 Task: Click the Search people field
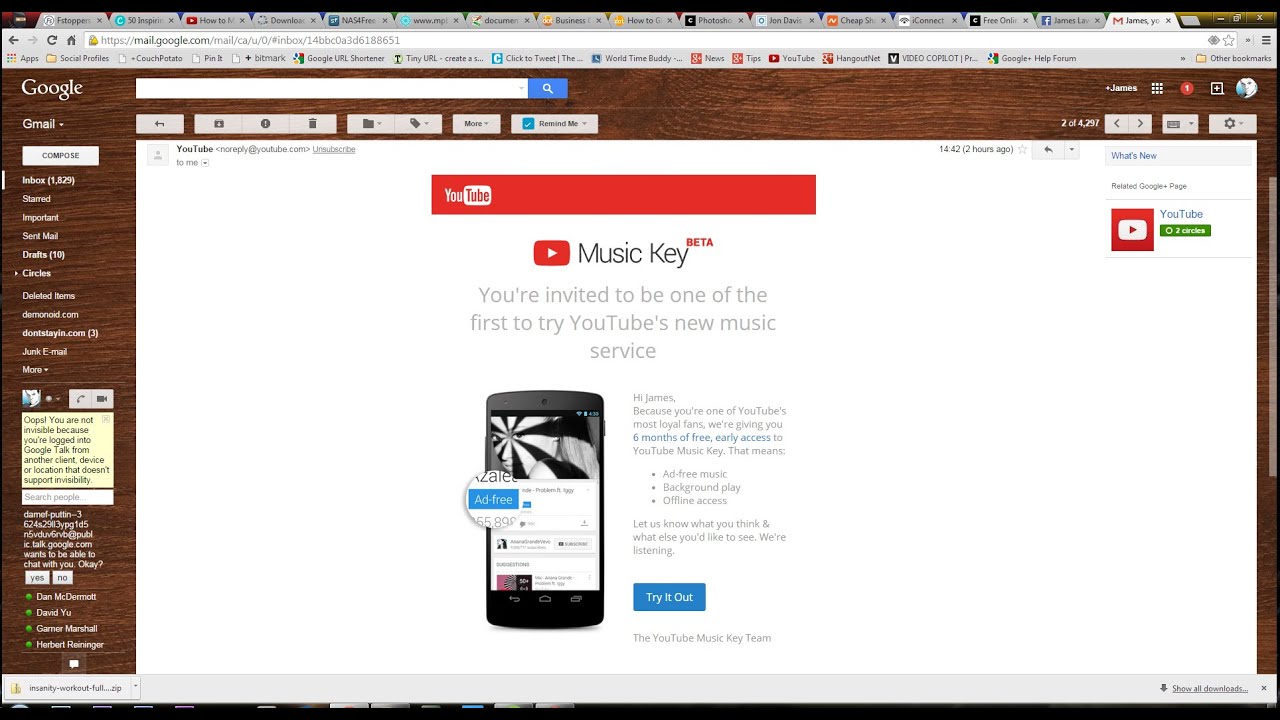click(68, 497)
